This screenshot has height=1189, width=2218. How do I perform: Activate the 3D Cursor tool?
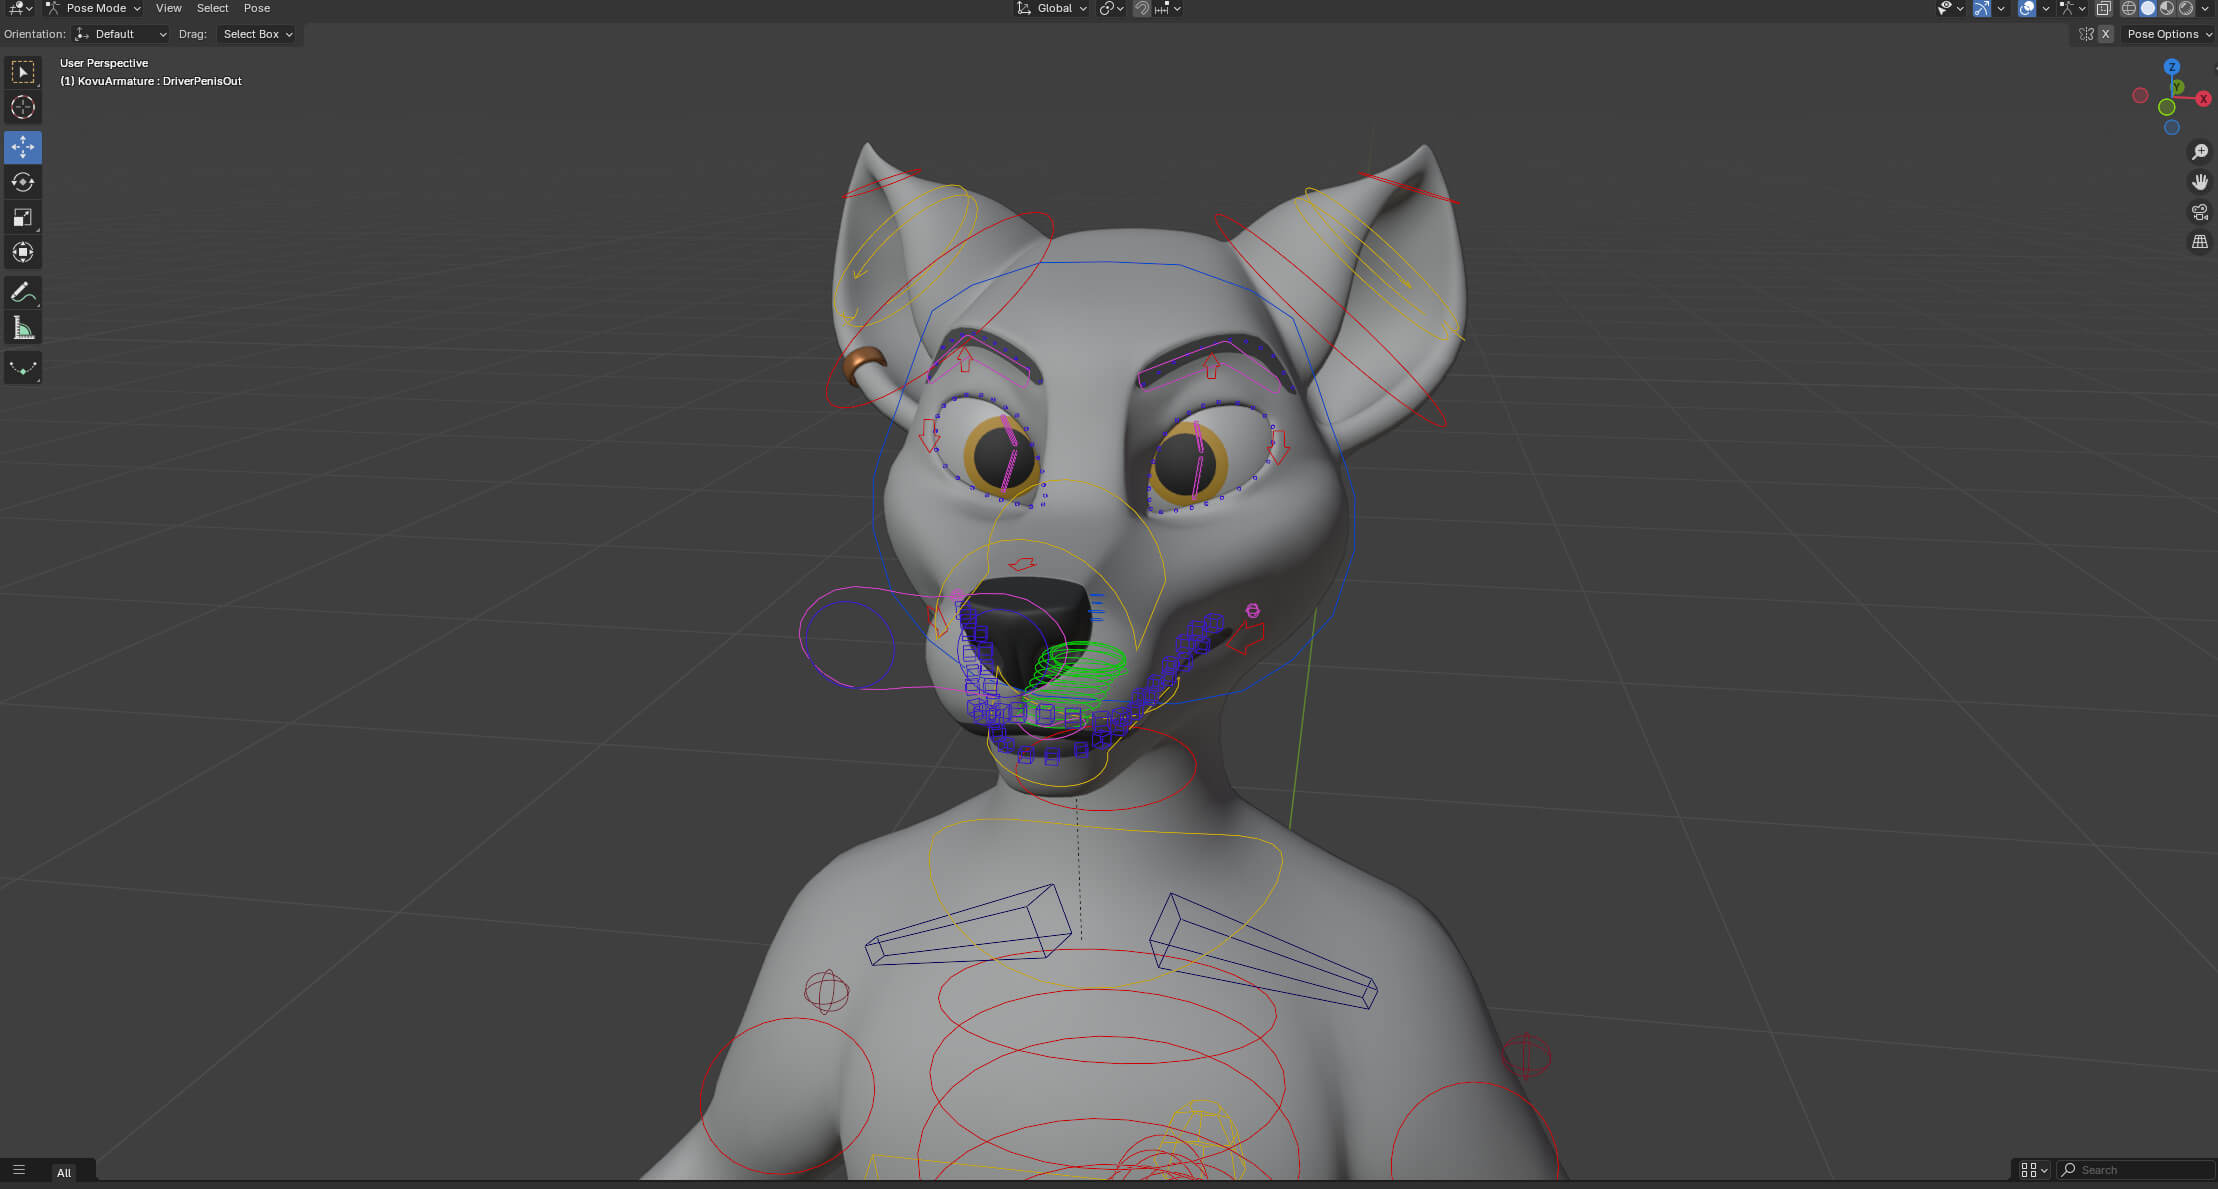[22, 107]
